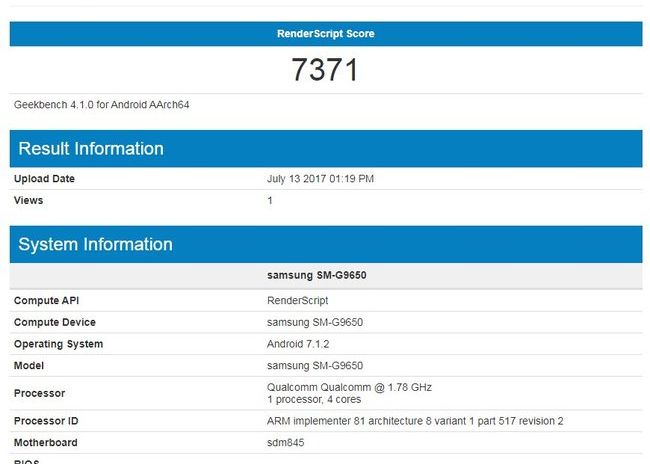This screenshot has height=464, width=650.
Task: Click the Processor row label
Action: (x=39, y=393)
